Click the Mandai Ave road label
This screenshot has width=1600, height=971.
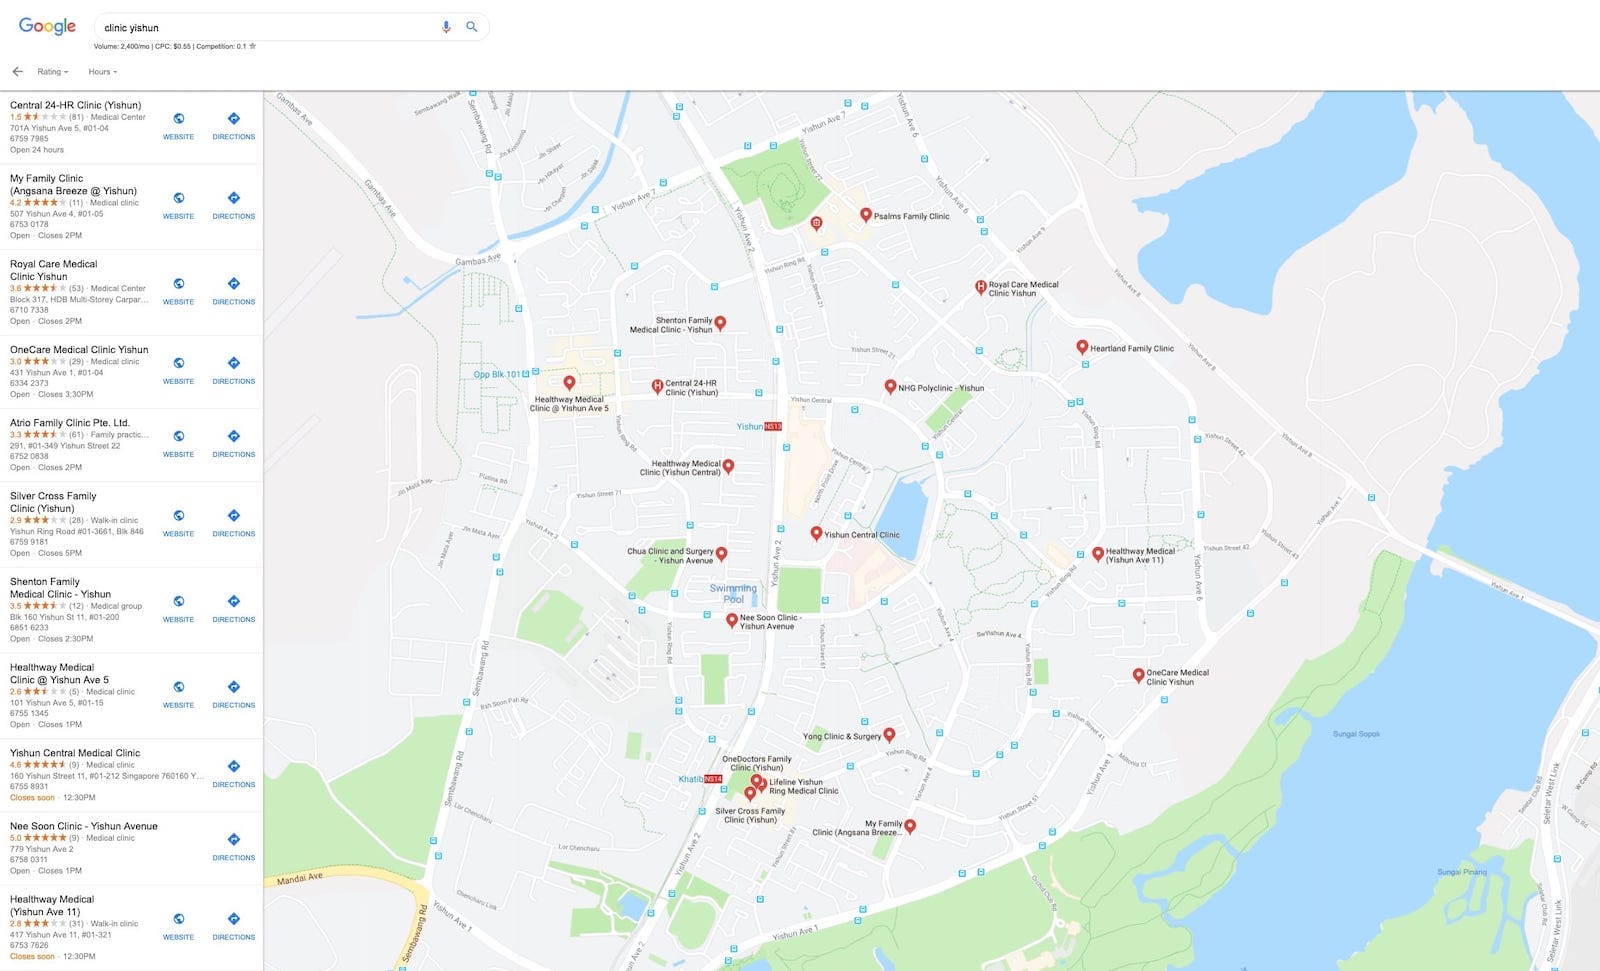[300, 878]
